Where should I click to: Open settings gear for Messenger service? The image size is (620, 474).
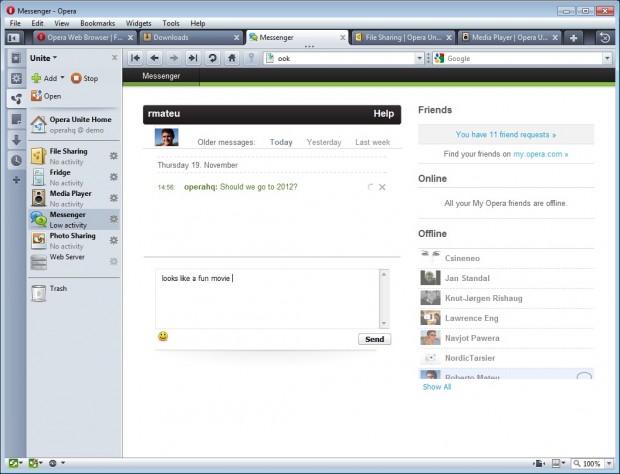[113, 219]
